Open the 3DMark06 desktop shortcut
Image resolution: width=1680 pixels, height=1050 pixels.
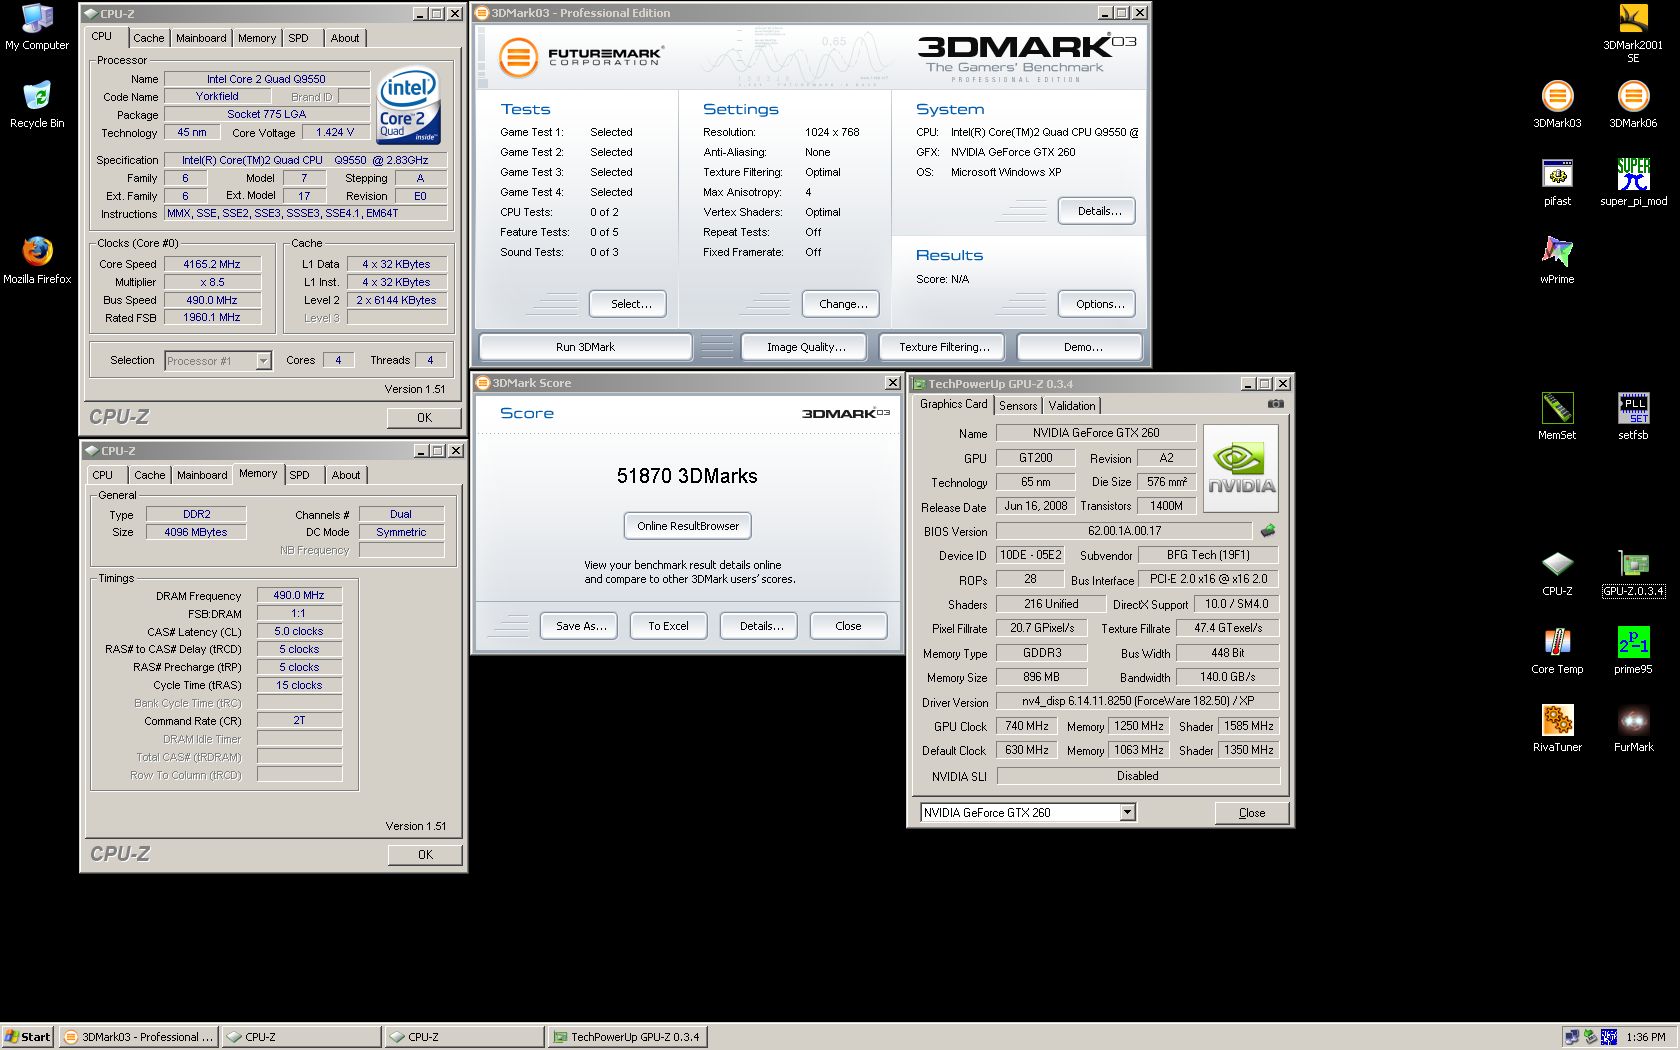click(1633, 105)
